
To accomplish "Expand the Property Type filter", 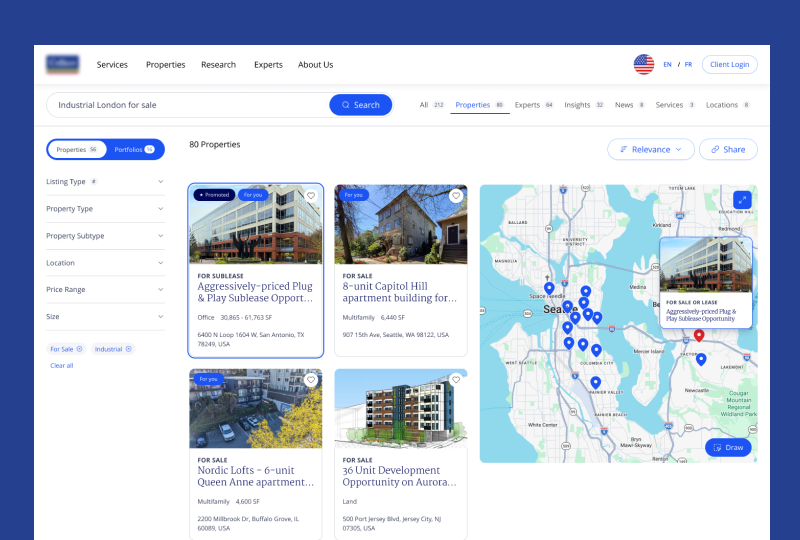I will point(105,209).
